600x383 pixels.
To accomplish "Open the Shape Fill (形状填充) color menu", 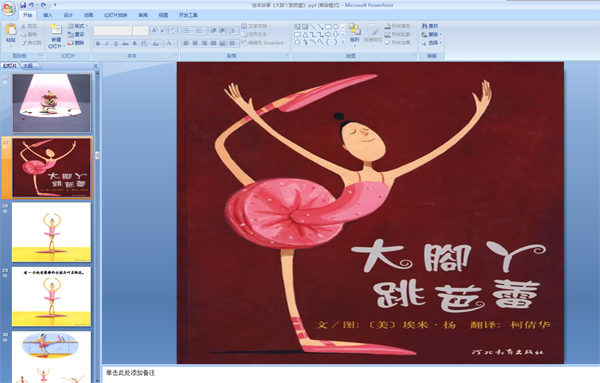I will [x=398, y=26].
